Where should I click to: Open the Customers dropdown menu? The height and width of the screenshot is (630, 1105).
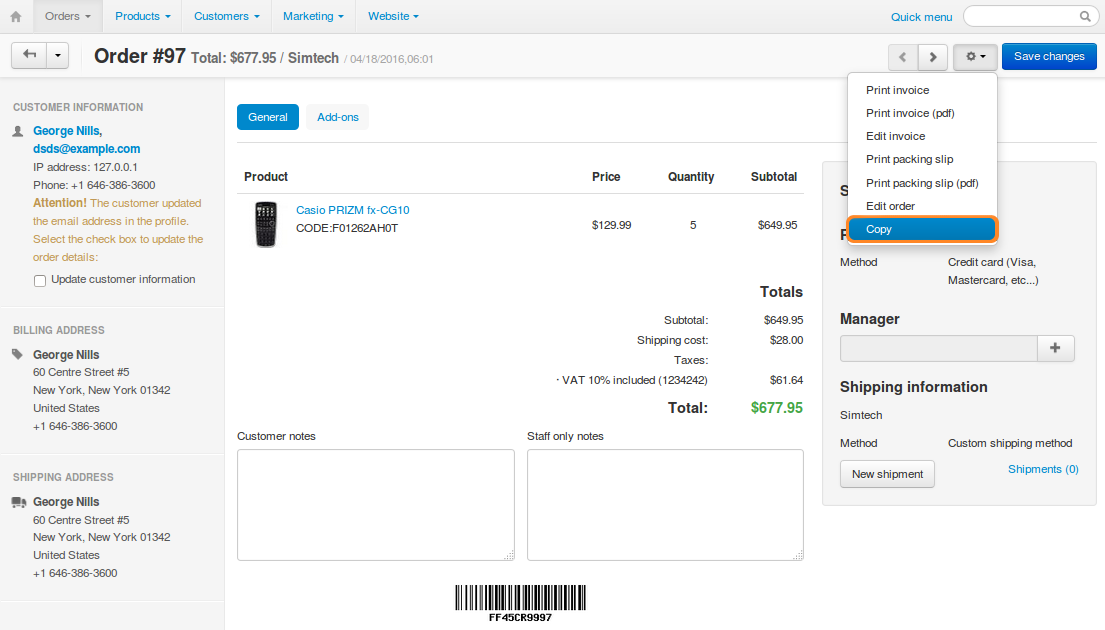coord(227,16)
